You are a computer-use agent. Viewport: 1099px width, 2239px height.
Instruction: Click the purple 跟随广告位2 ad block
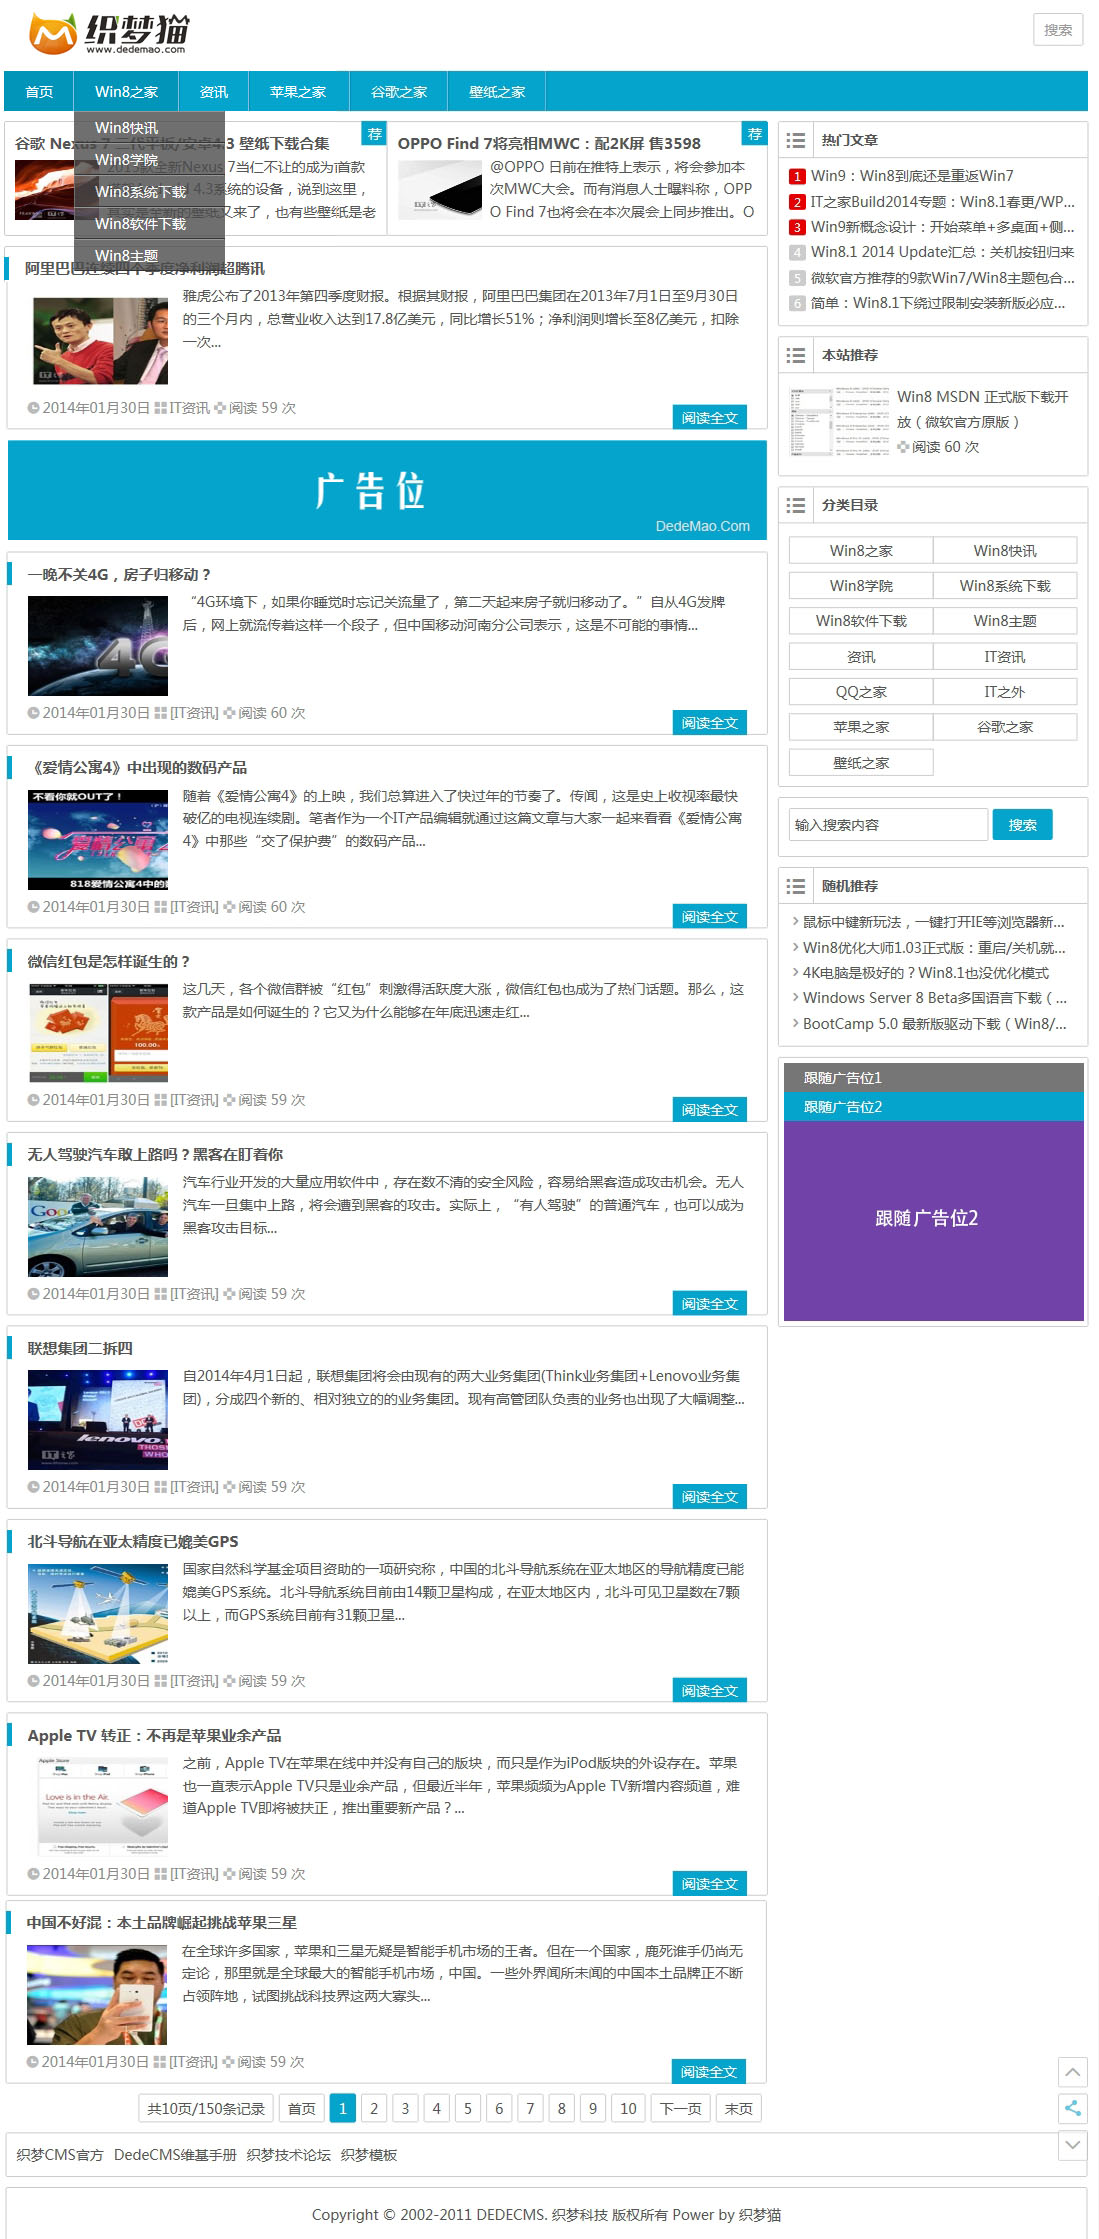pyautogui.click(x=934, y=1220)
